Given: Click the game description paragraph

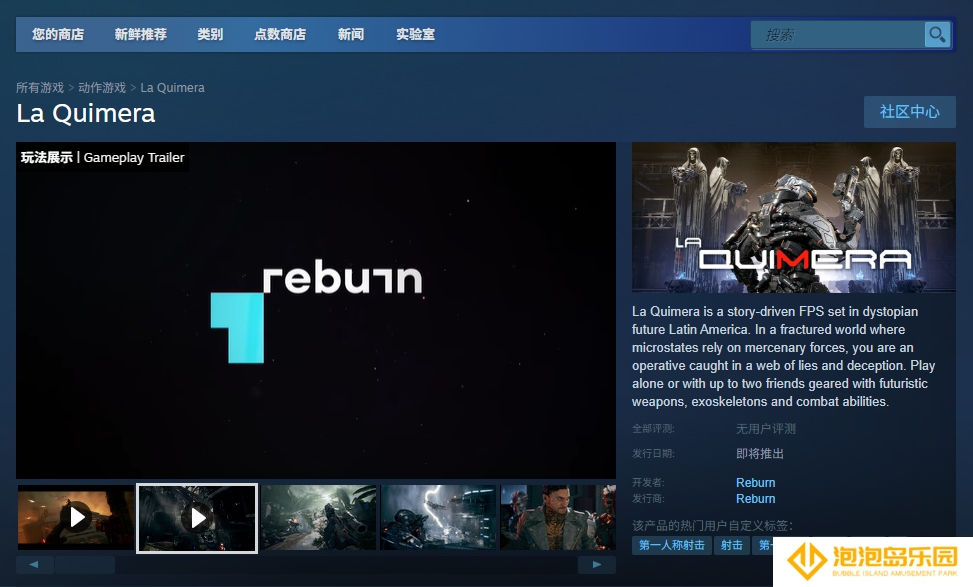Looking at the screenshot, I should point(784,357).
